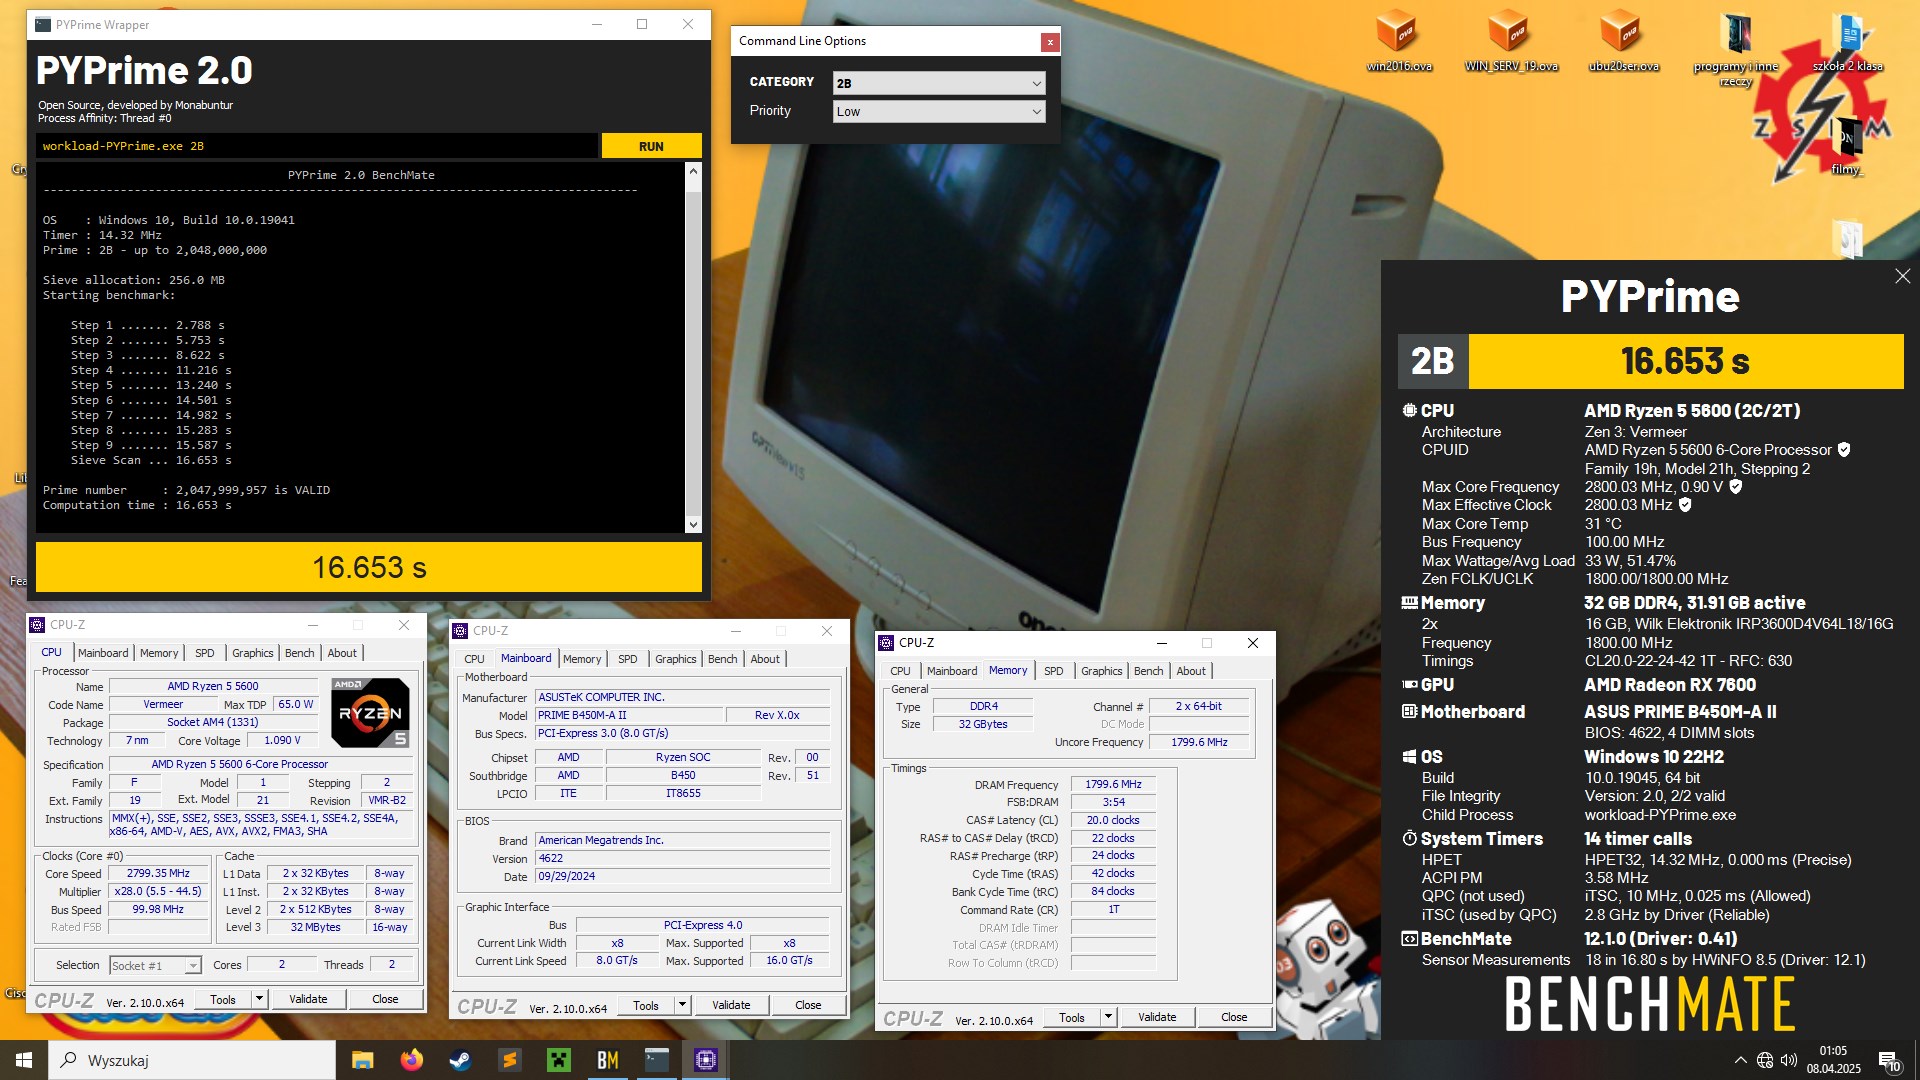Expand Tools dropdown arrow in CPU-Z Memory window
This screenshot has width=1920, height=1080.
pyautogui.click(x=1108, y=1017)
